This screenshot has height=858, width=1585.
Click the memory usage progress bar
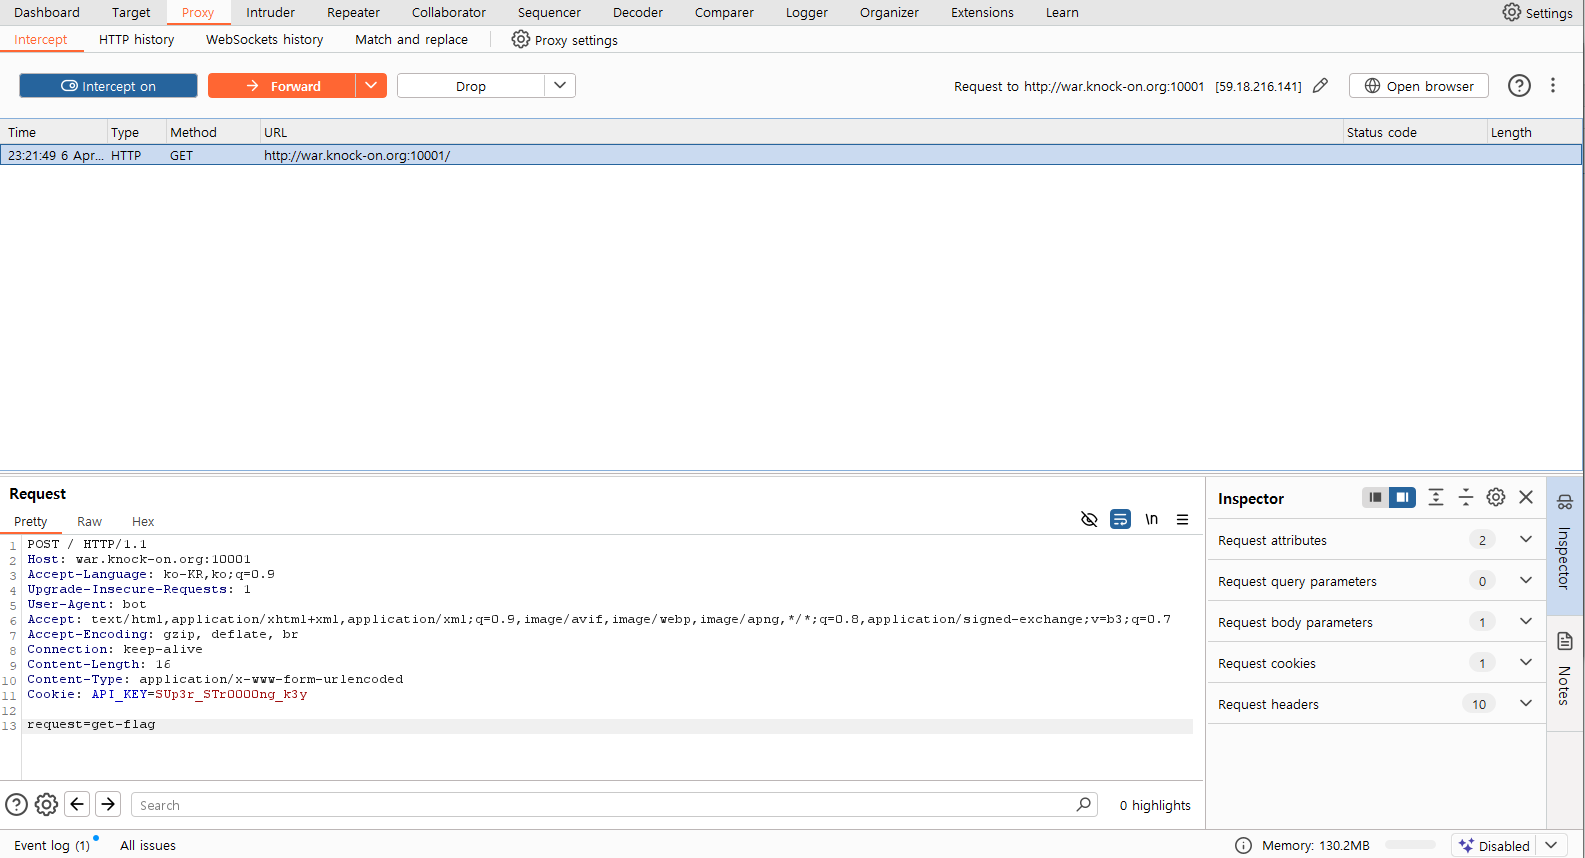click(1411, 845)
